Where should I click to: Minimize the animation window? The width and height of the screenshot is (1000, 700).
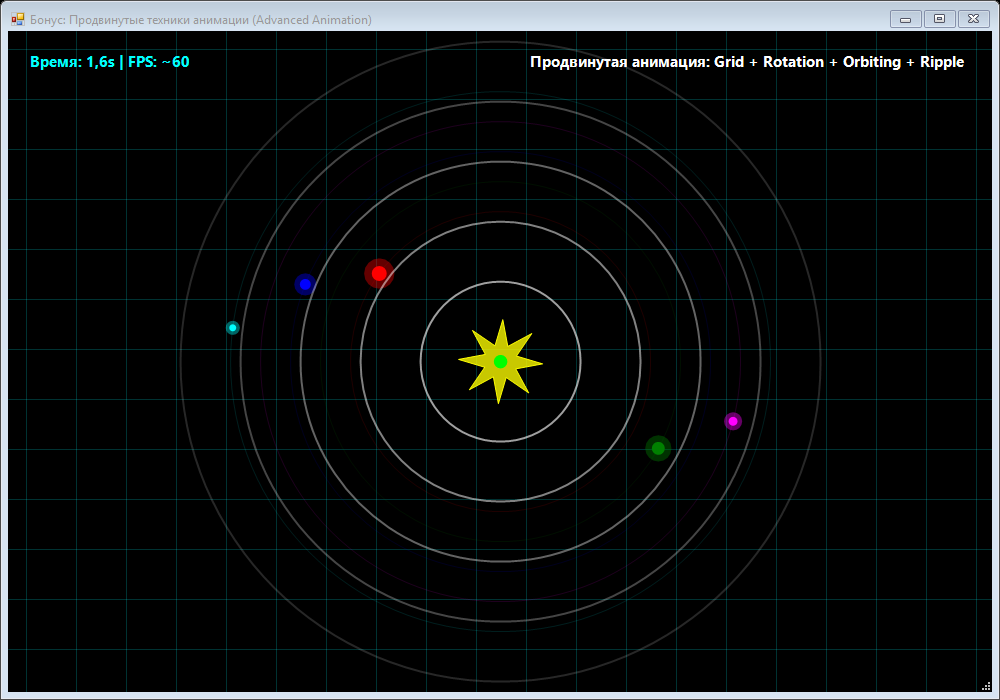pyautogui.click(x=906, y=19)
